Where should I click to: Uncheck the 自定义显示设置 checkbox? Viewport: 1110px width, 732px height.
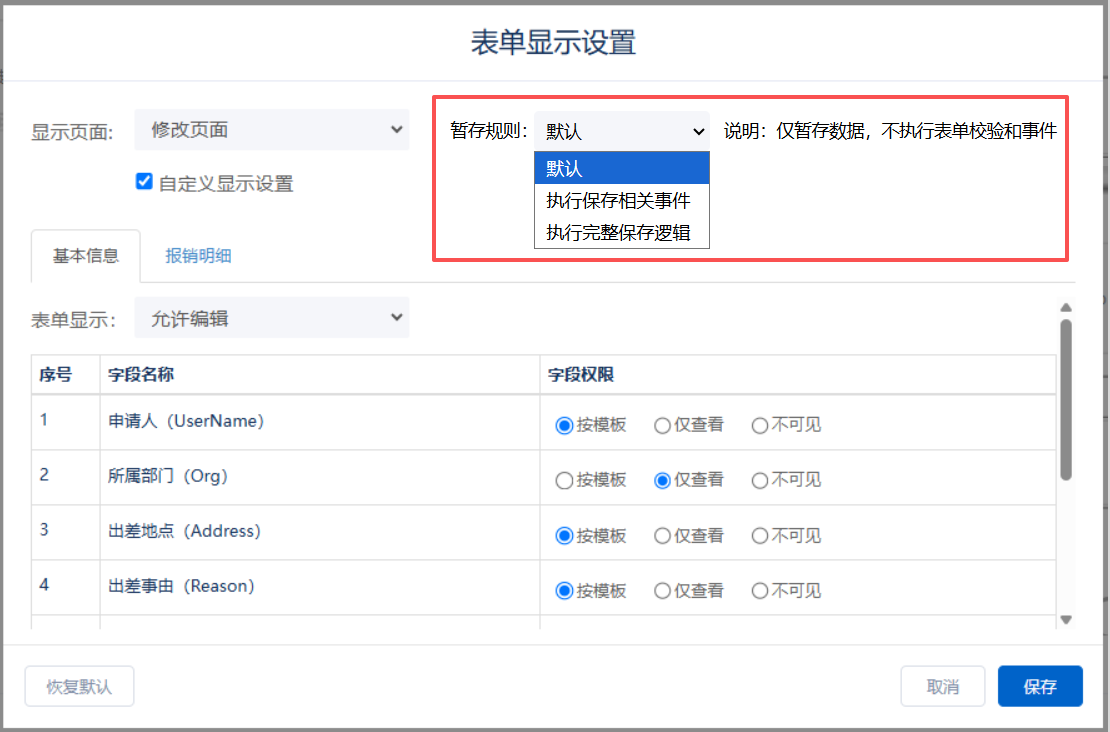(144, 182)
